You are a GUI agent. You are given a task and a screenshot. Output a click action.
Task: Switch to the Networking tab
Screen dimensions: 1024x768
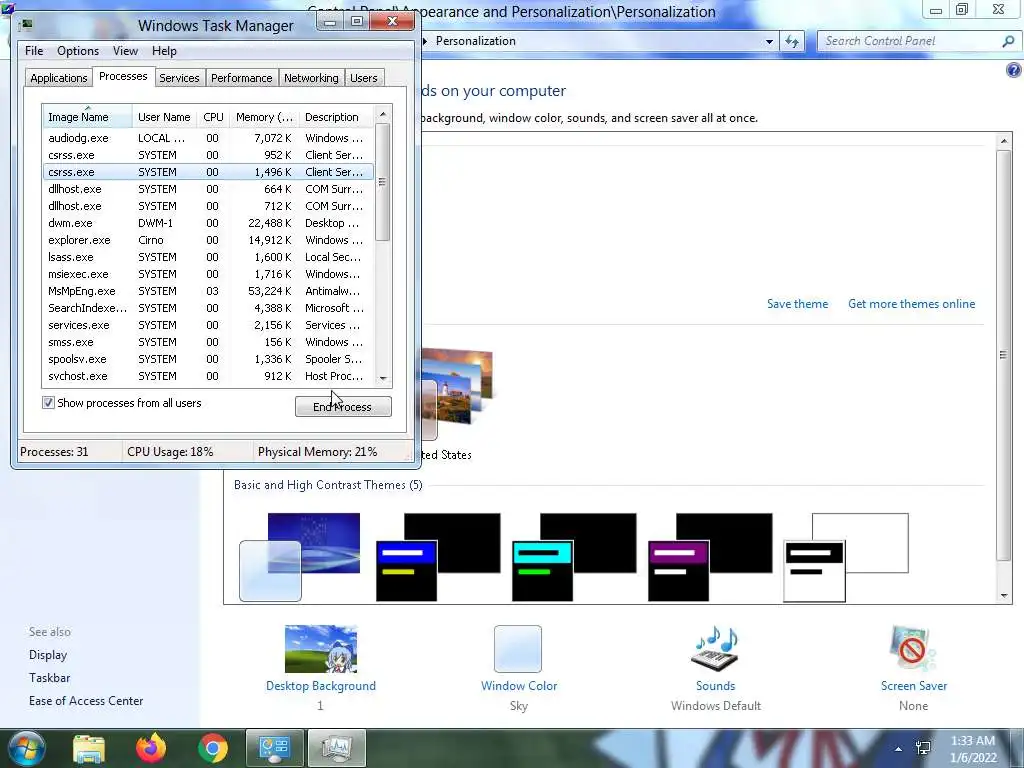coord(311,78)
